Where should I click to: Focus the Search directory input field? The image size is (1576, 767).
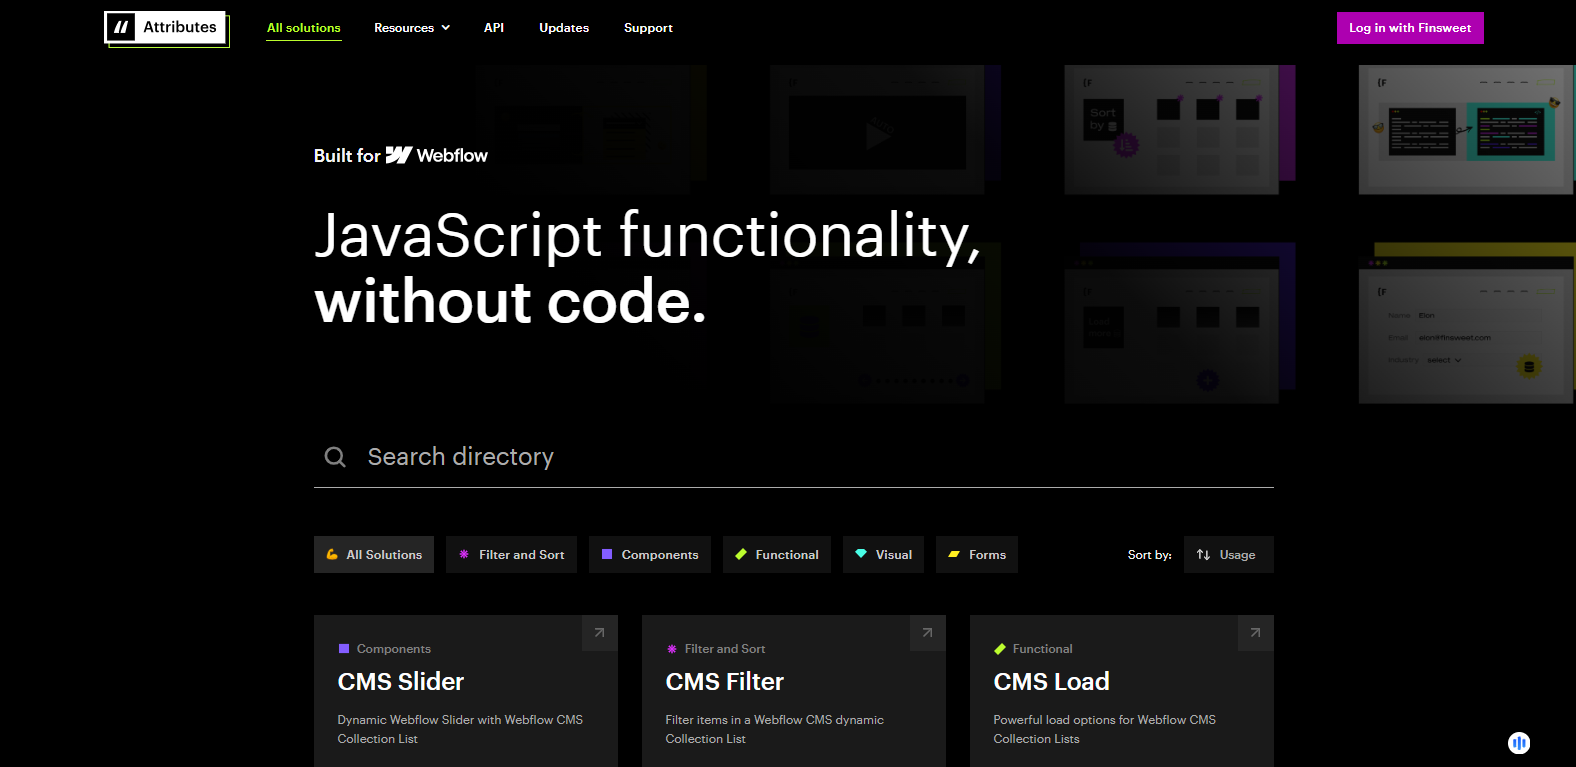click(794, 457)
